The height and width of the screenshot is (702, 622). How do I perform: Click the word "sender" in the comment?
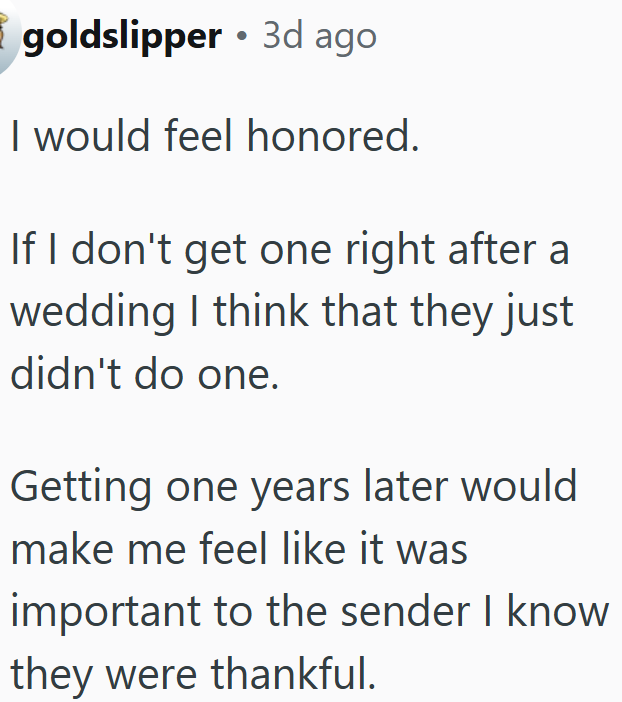393,611
